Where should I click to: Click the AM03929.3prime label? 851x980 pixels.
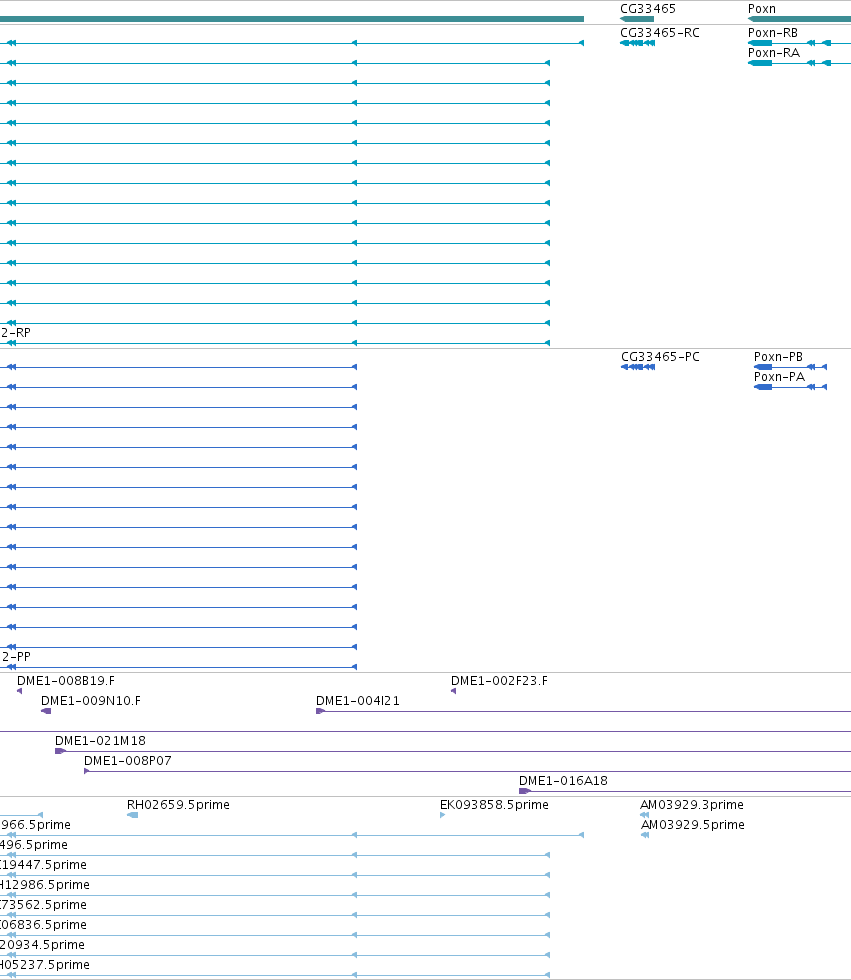(692, 804)
